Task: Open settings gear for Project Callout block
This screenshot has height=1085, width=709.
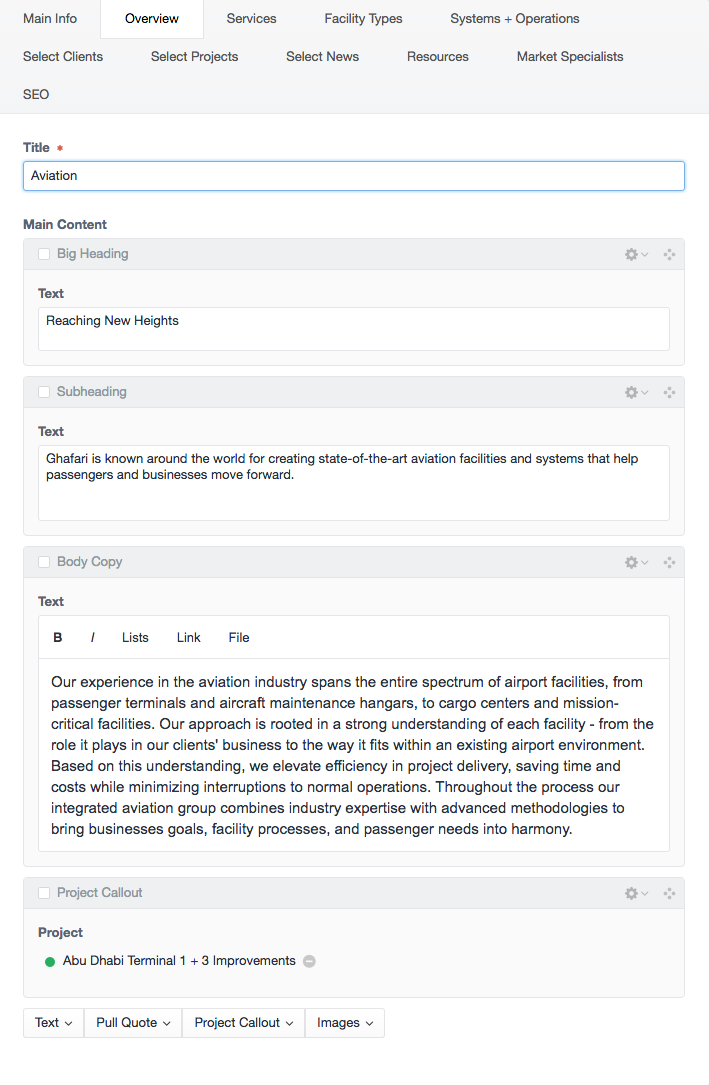Action: point(636,893)
